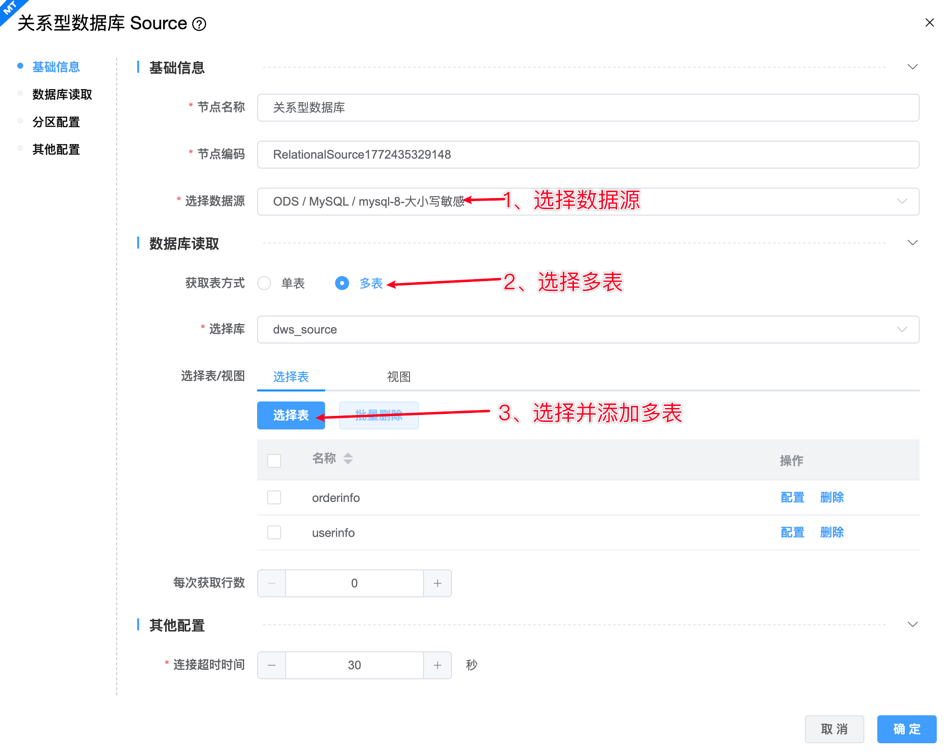Click the blue 选择表 button
952x756 pixels.
pos(291,415)
